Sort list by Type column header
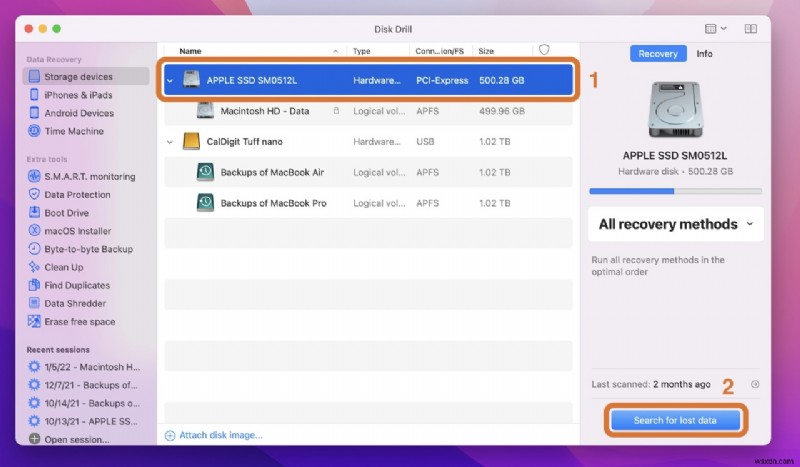800x467 pixels. pyautogui.click(x=361, y=51)
